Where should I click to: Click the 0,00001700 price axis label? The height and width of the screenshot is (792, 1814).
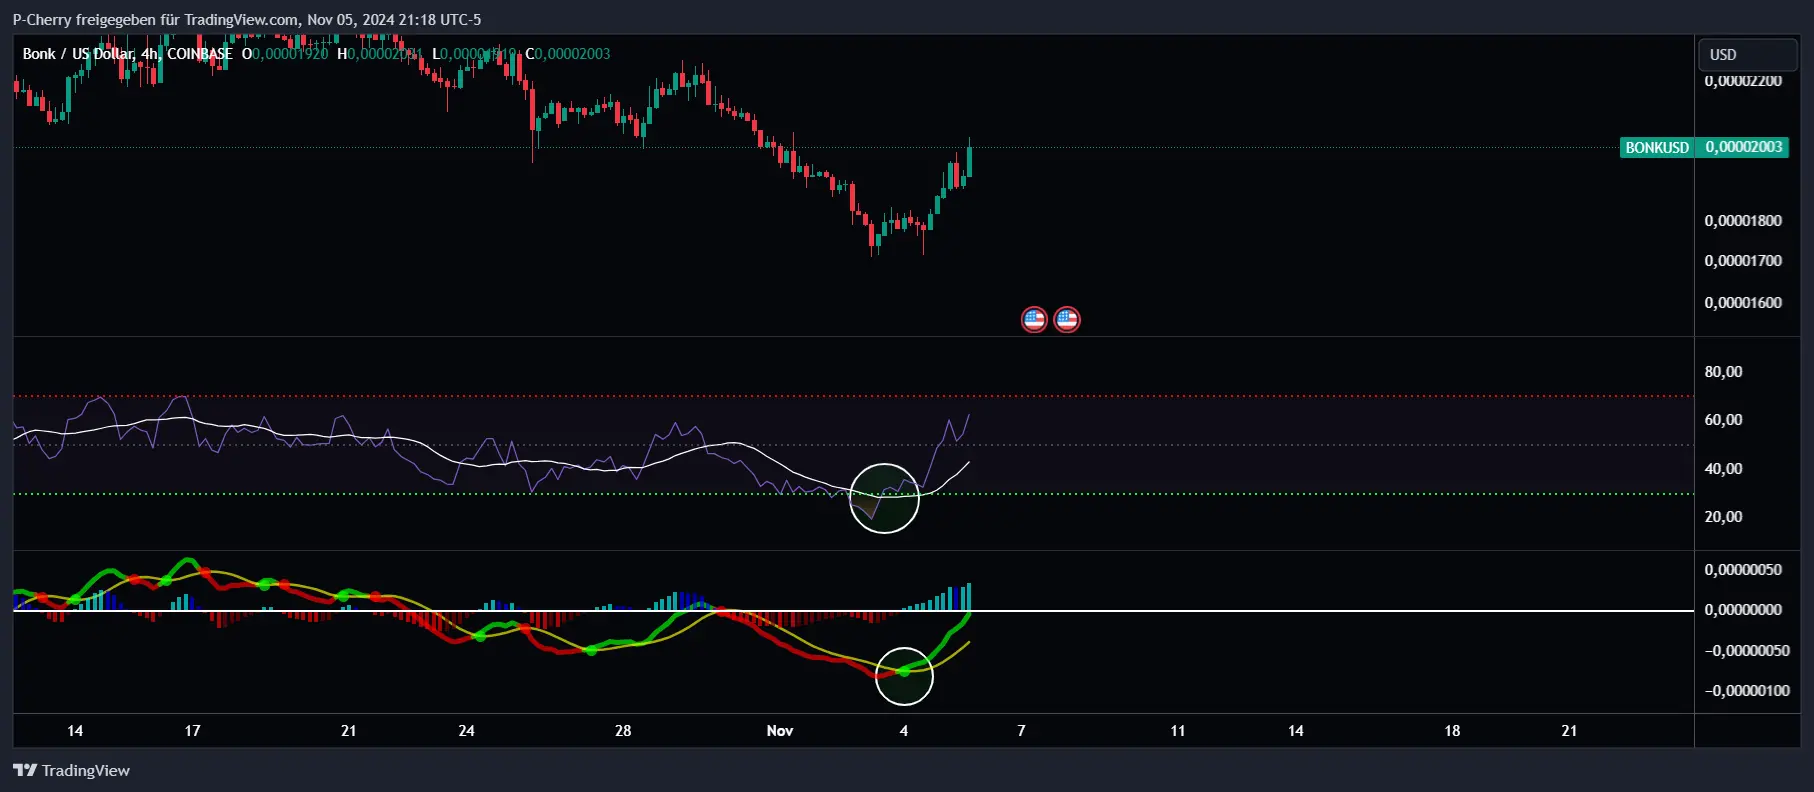(1743, 261)
